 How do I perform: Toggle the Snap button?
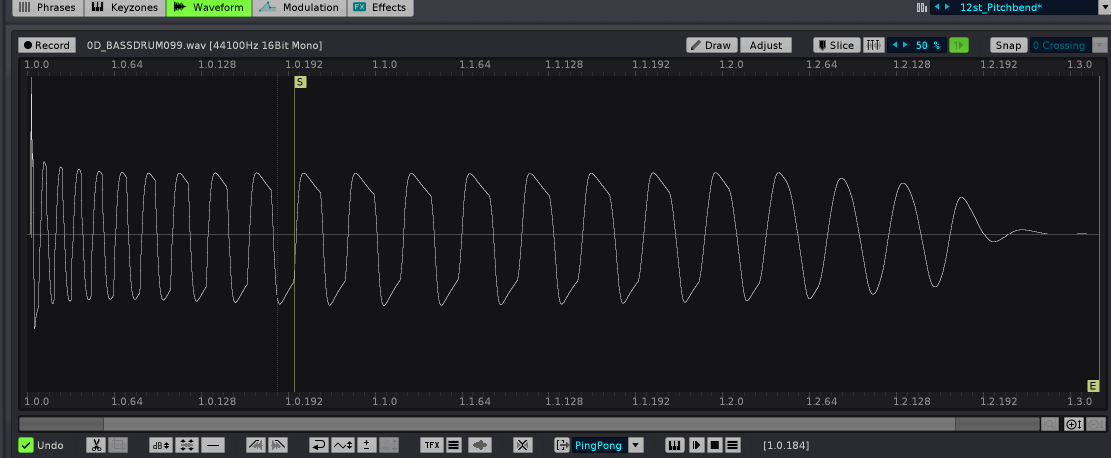[x=1008, y=45]
